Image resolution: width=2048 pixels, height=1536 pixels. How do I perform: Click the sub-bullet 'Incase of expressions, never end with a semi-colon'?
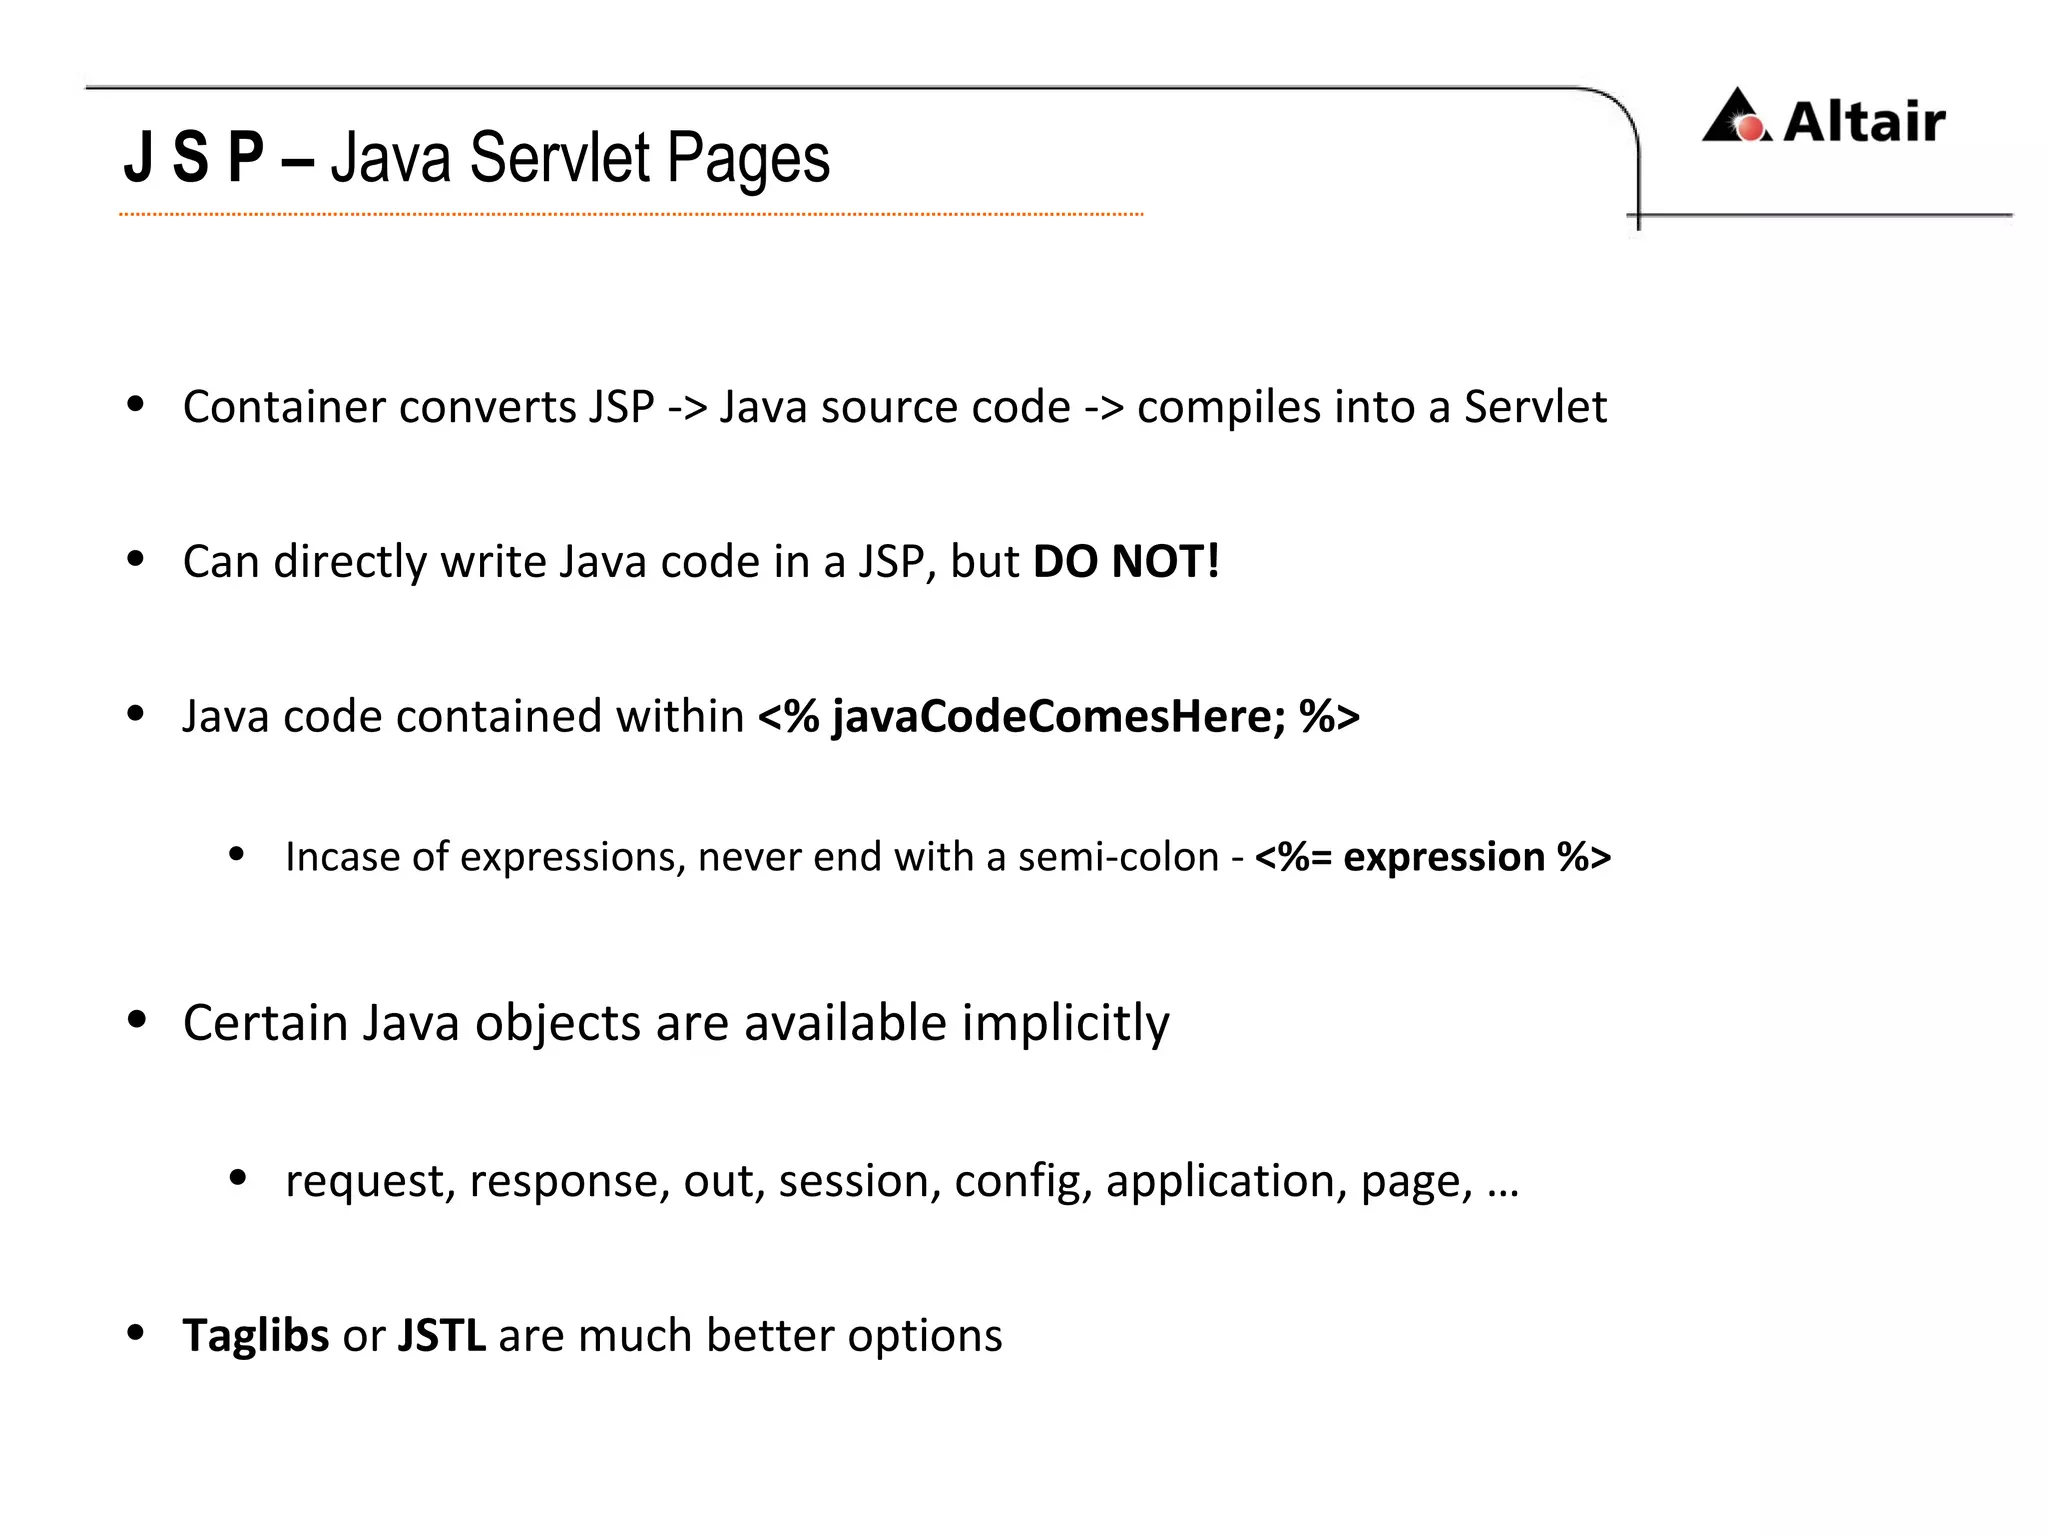752,857
